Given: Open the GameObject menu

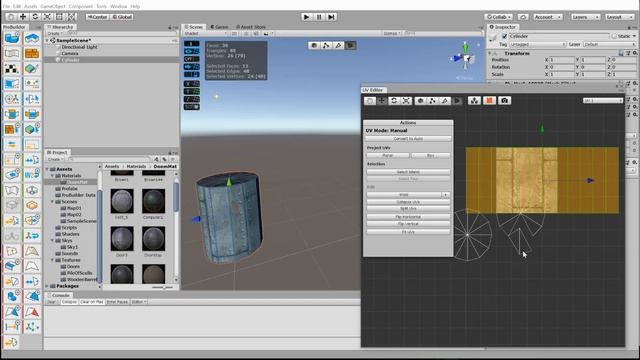Looking at the screenshot, I should tap(53, 6).
